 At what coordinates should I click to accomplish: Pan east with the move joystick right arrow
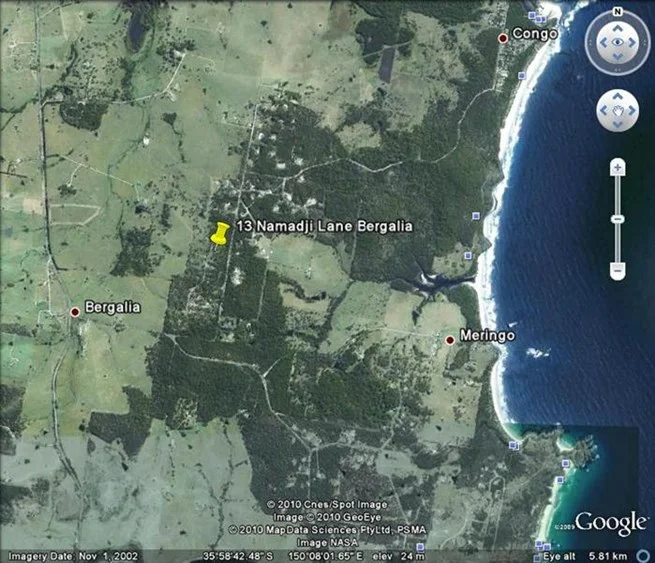click(631, 110)
